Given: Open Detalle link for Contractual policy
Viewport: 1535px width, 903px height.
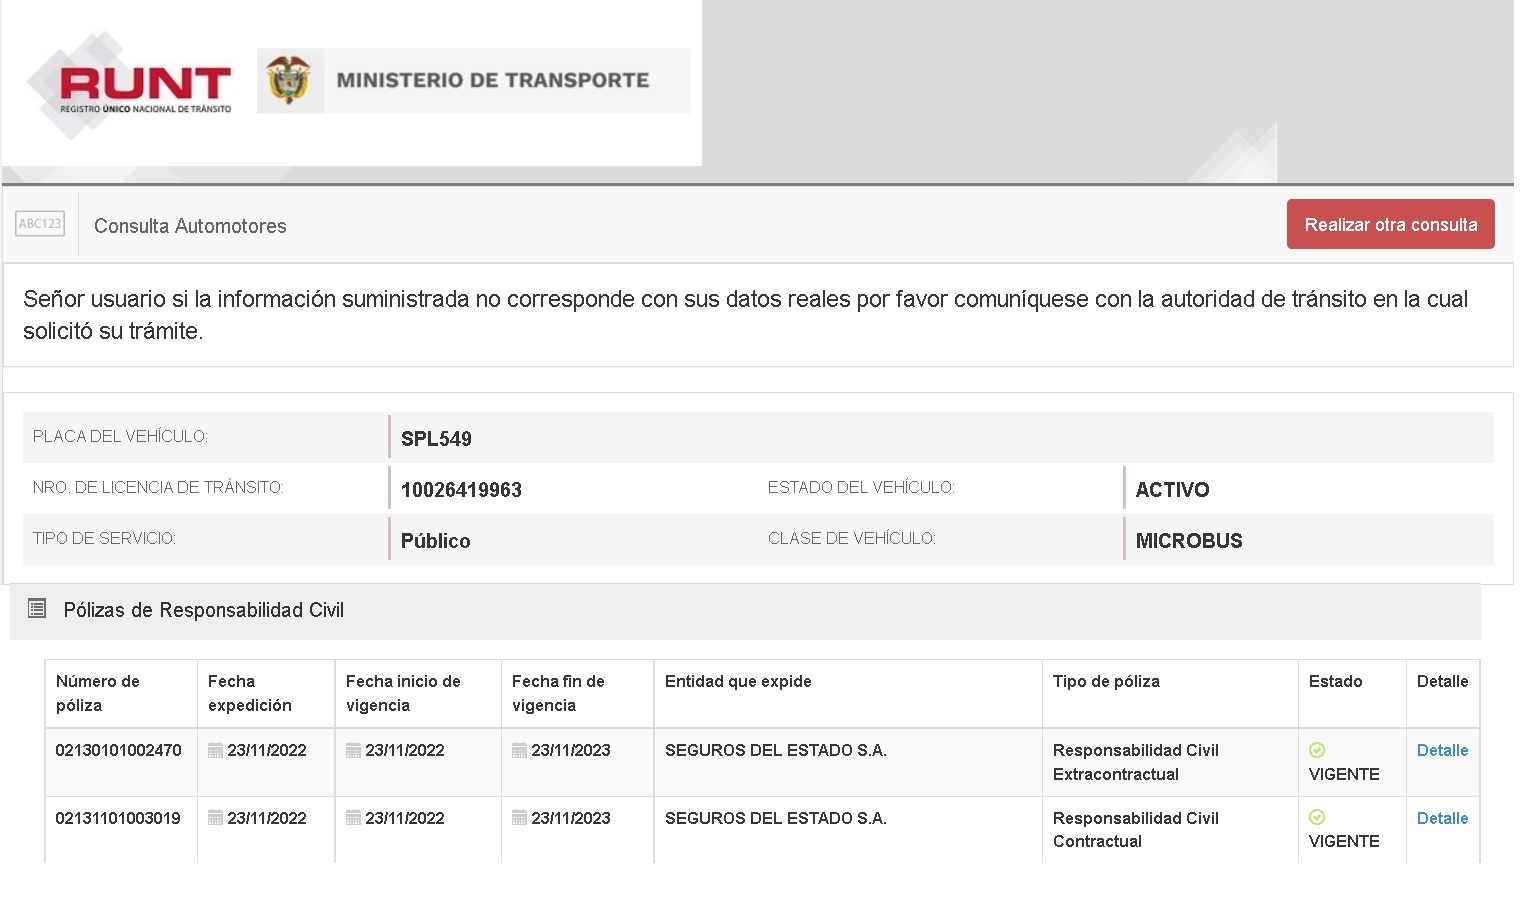Looking at the screenshot, I should 1442,818.
